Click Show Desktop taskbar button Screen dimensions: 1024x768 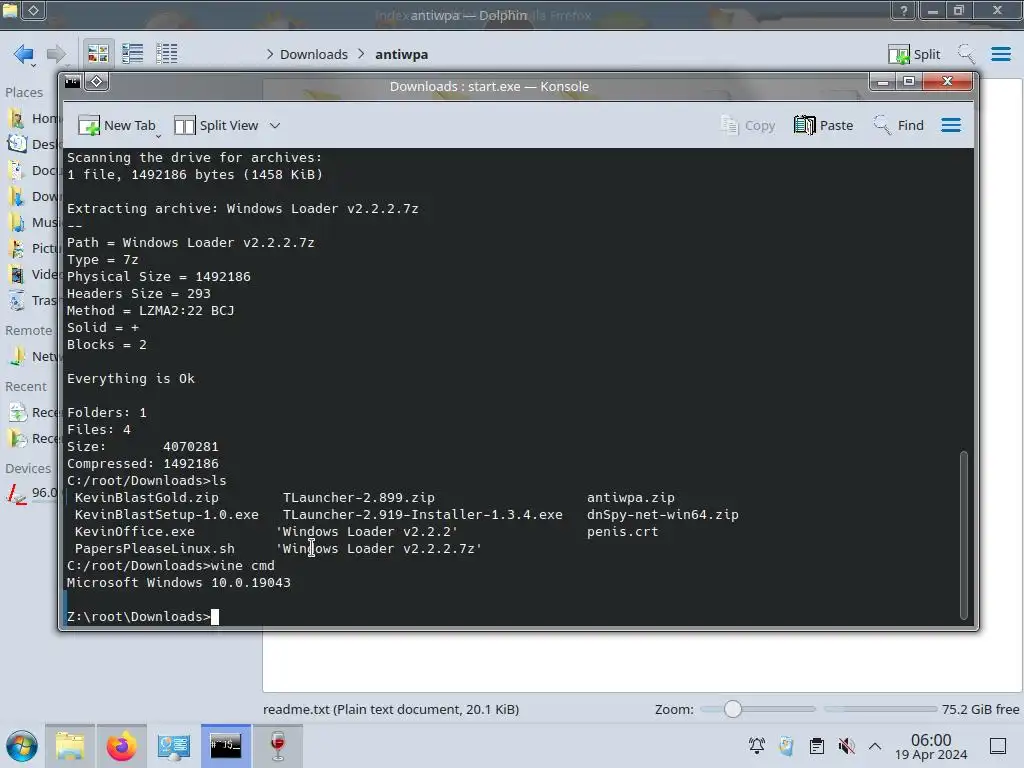(x=998, y=746)
